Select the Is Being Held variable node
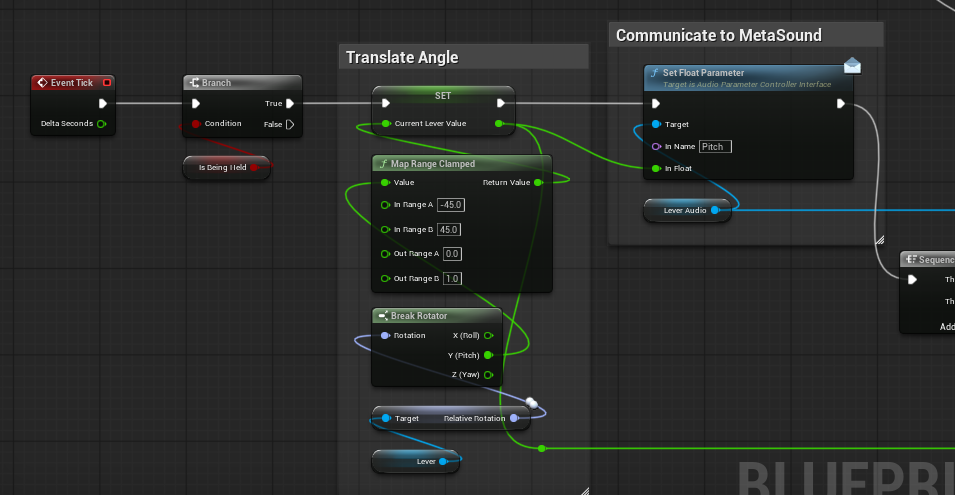 [x=227, y=167]
